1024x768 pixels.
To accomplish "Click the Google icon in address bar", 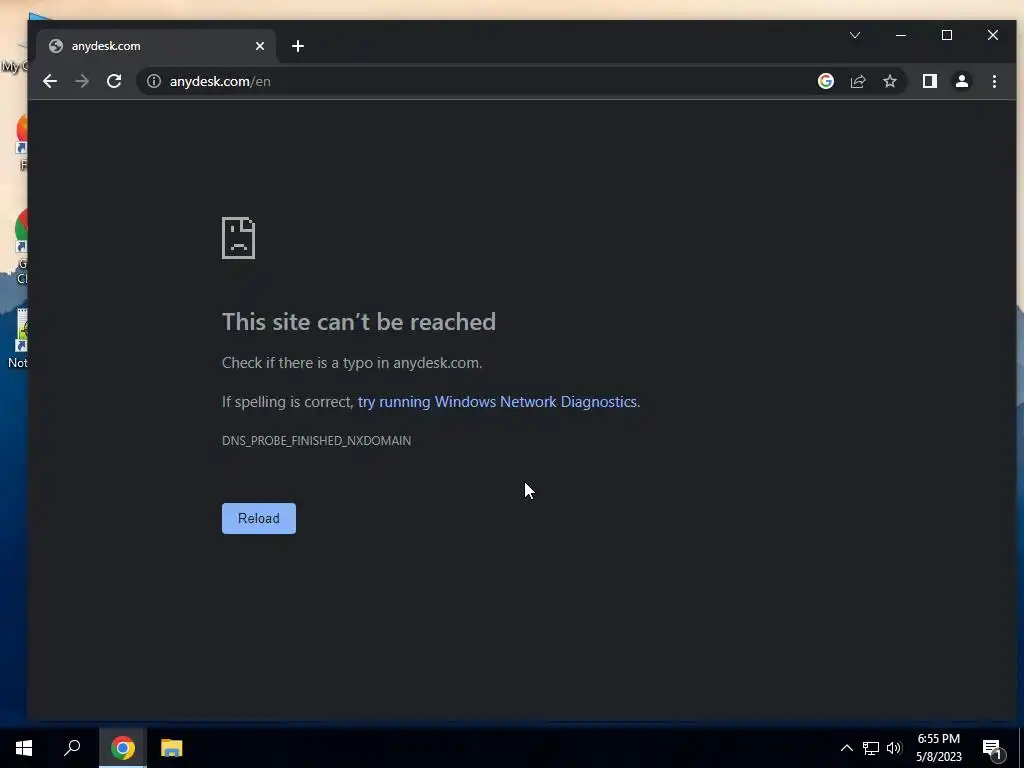I will (x=825, y=81).
